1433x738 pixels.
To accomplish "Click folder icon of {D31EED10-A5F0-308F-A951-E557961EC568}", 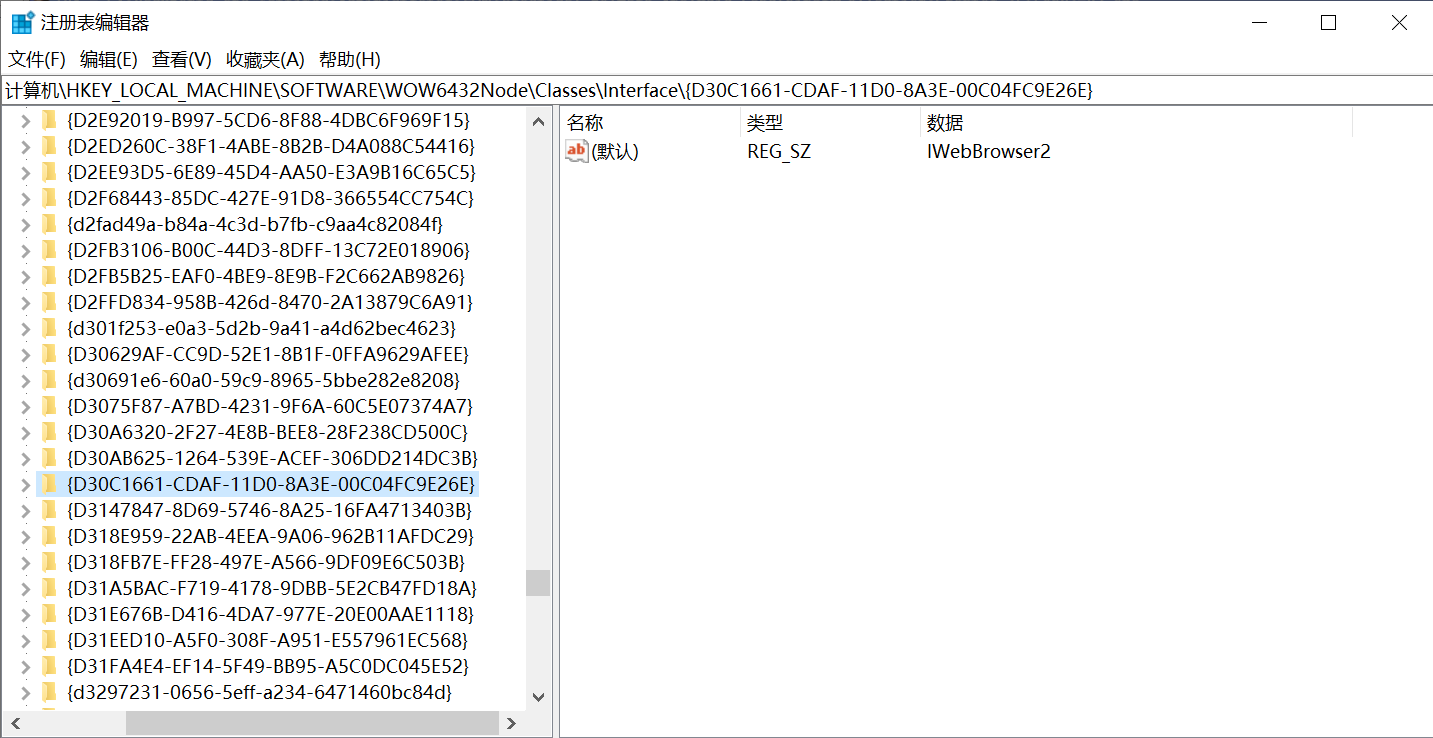I will [x=48, y=640].
